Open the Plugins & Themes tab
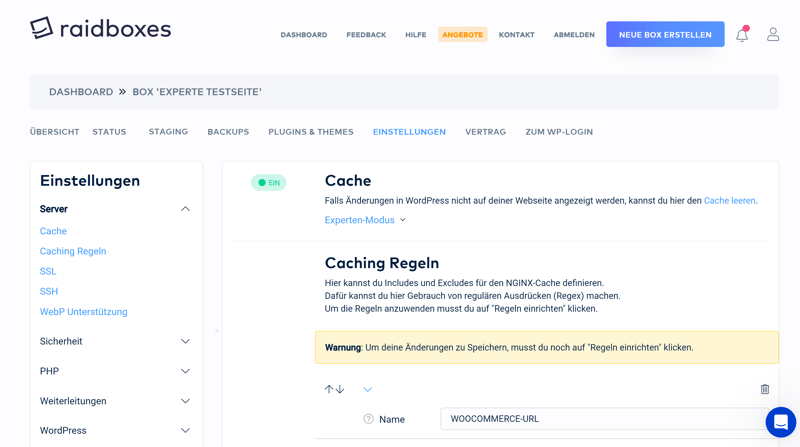Screen dimensions: 800x447 [310, 132]
